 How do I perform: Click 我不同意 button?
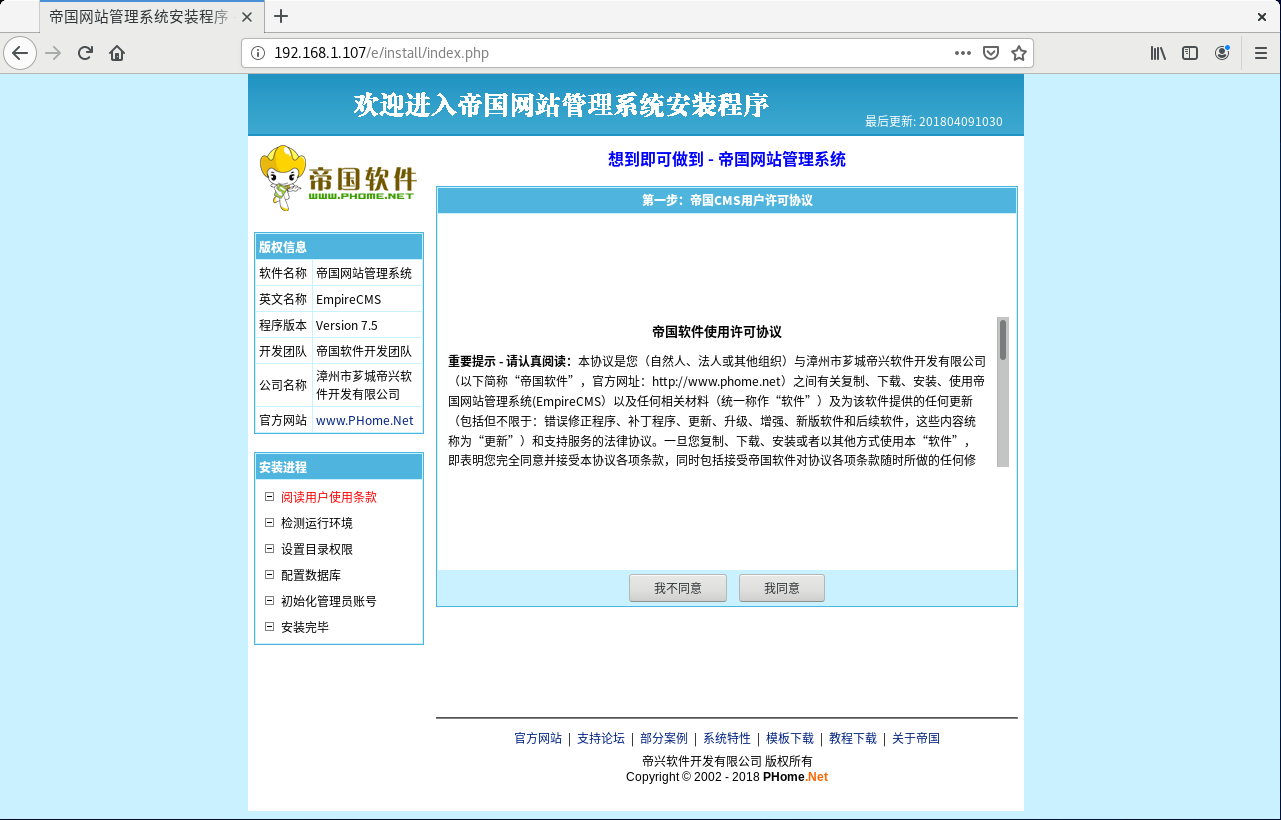(678, 588)
